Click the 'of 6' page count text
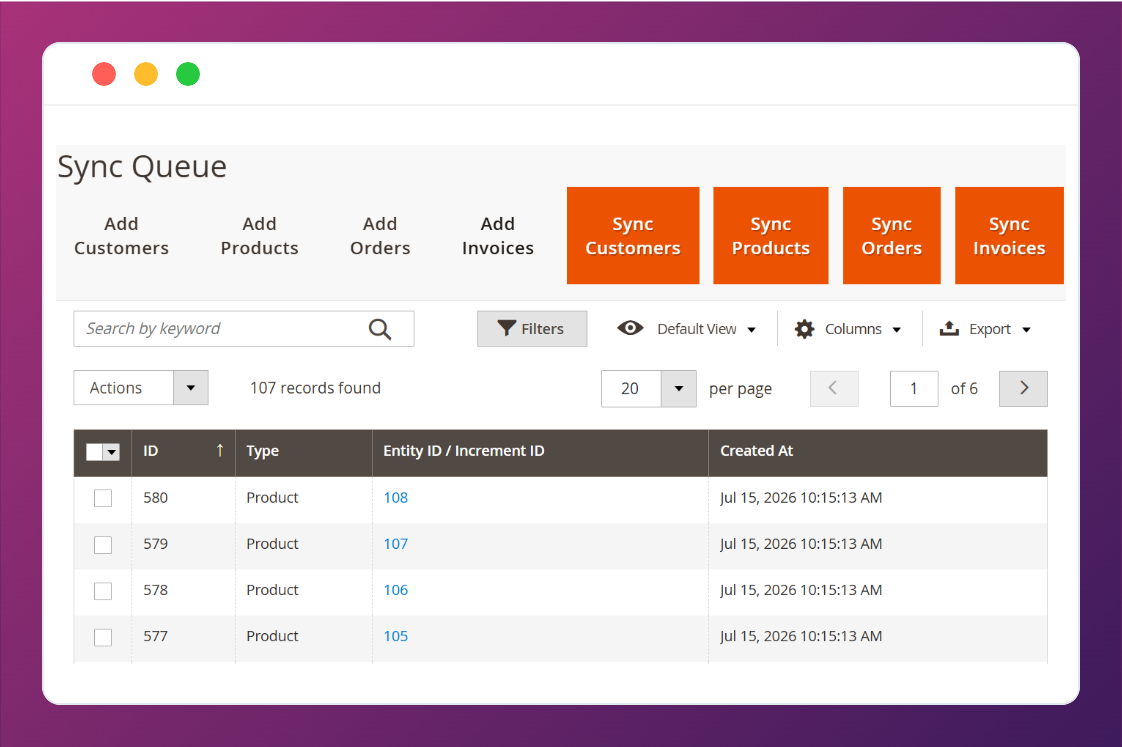 point(964,389)
